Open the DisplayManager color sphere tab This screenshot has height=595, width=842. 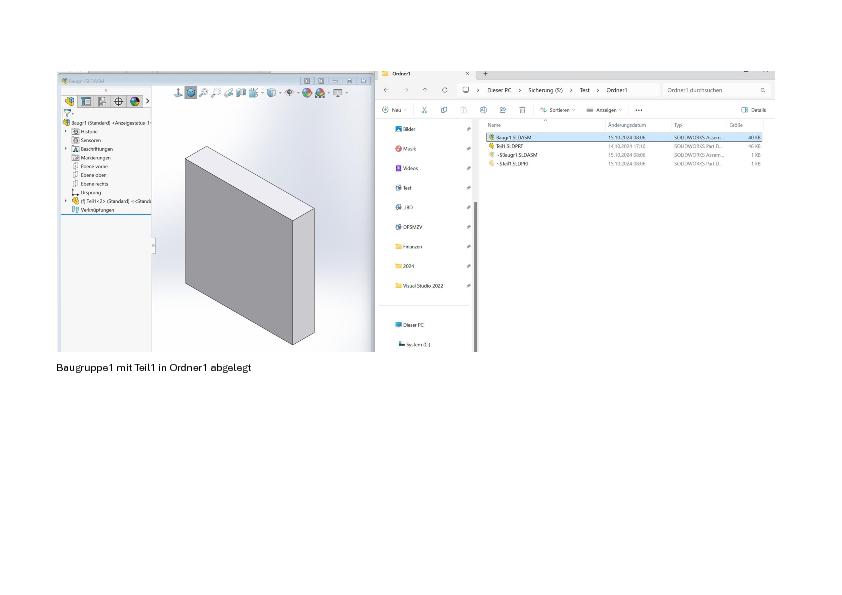(x=134, y=101)
